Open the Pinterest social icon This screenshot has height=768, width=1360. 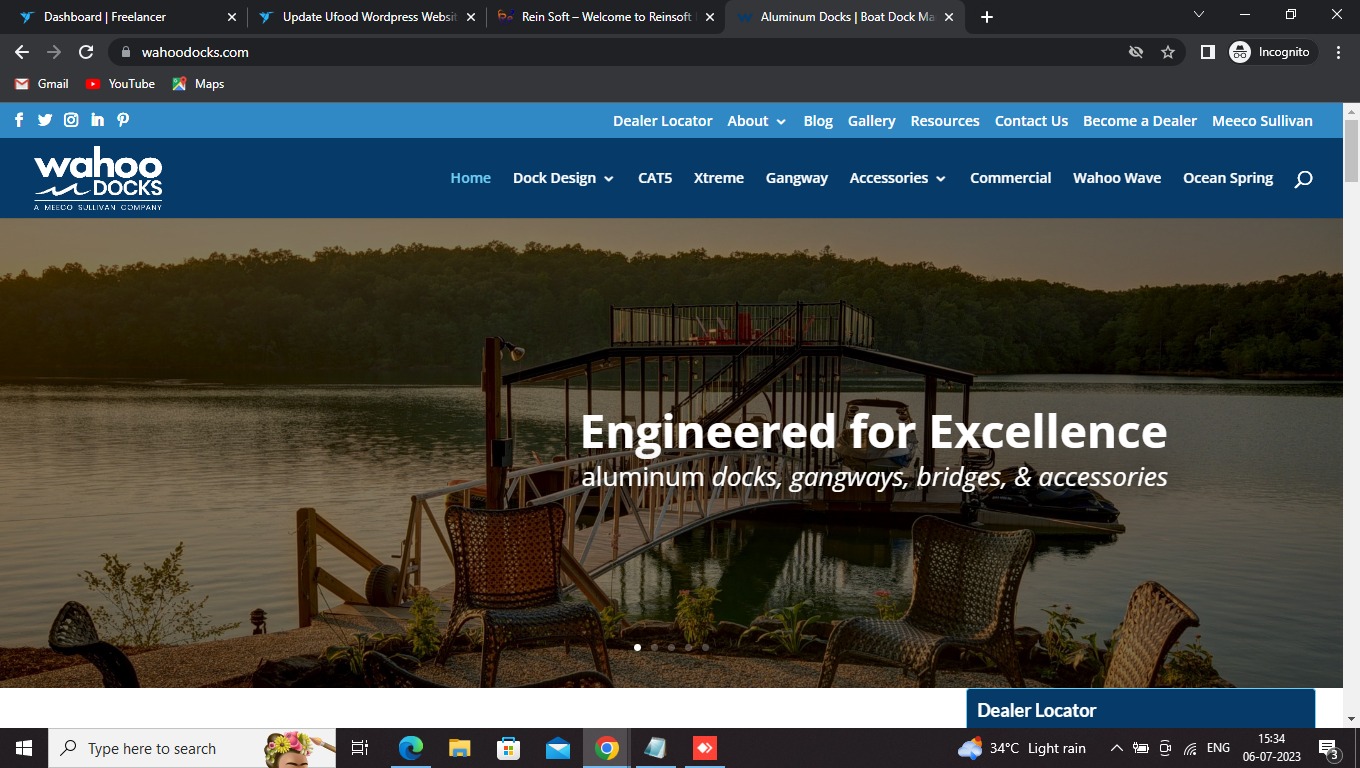pyautogui.click(x=123, y=120)
